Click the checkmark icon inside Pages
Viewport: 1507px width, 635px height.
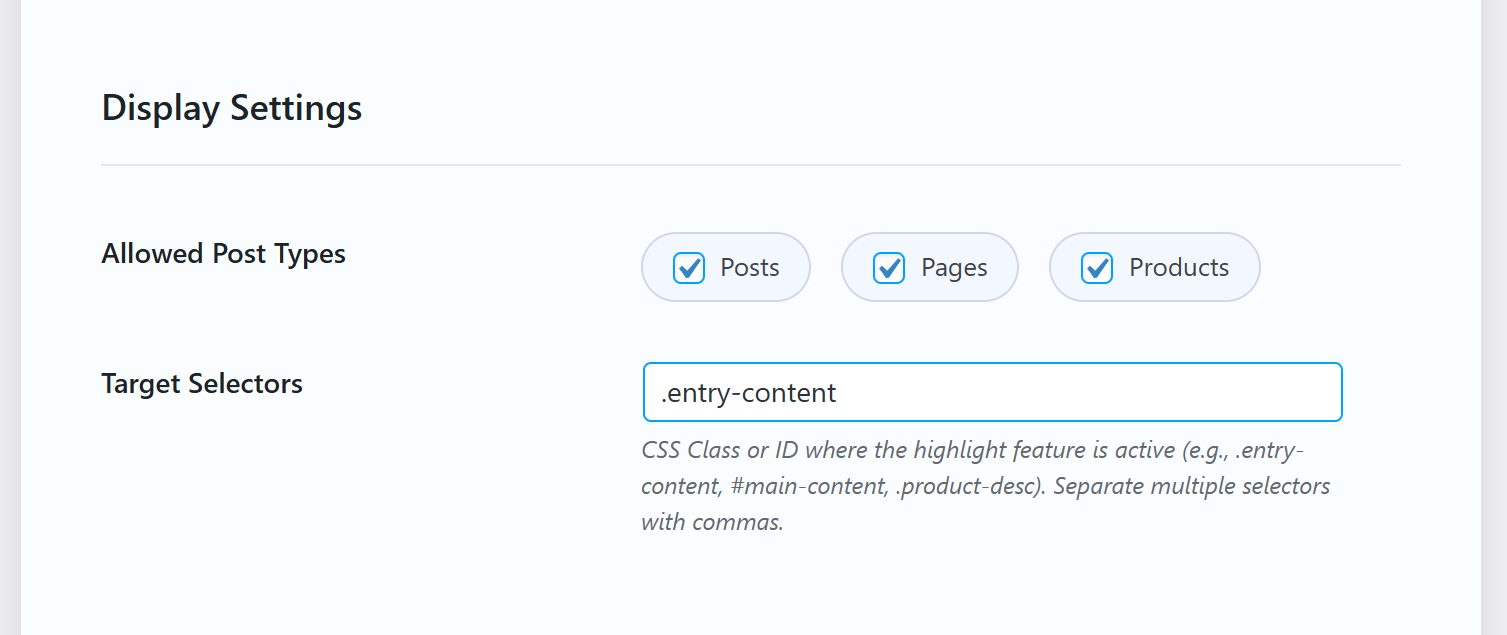click(888, 267)
